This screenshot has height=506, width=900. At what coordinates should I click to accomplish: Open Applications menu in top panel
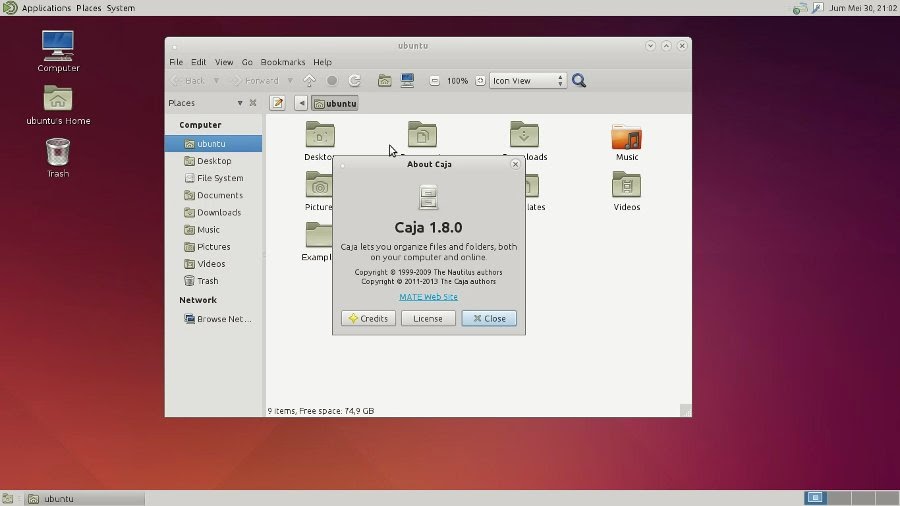46,8
